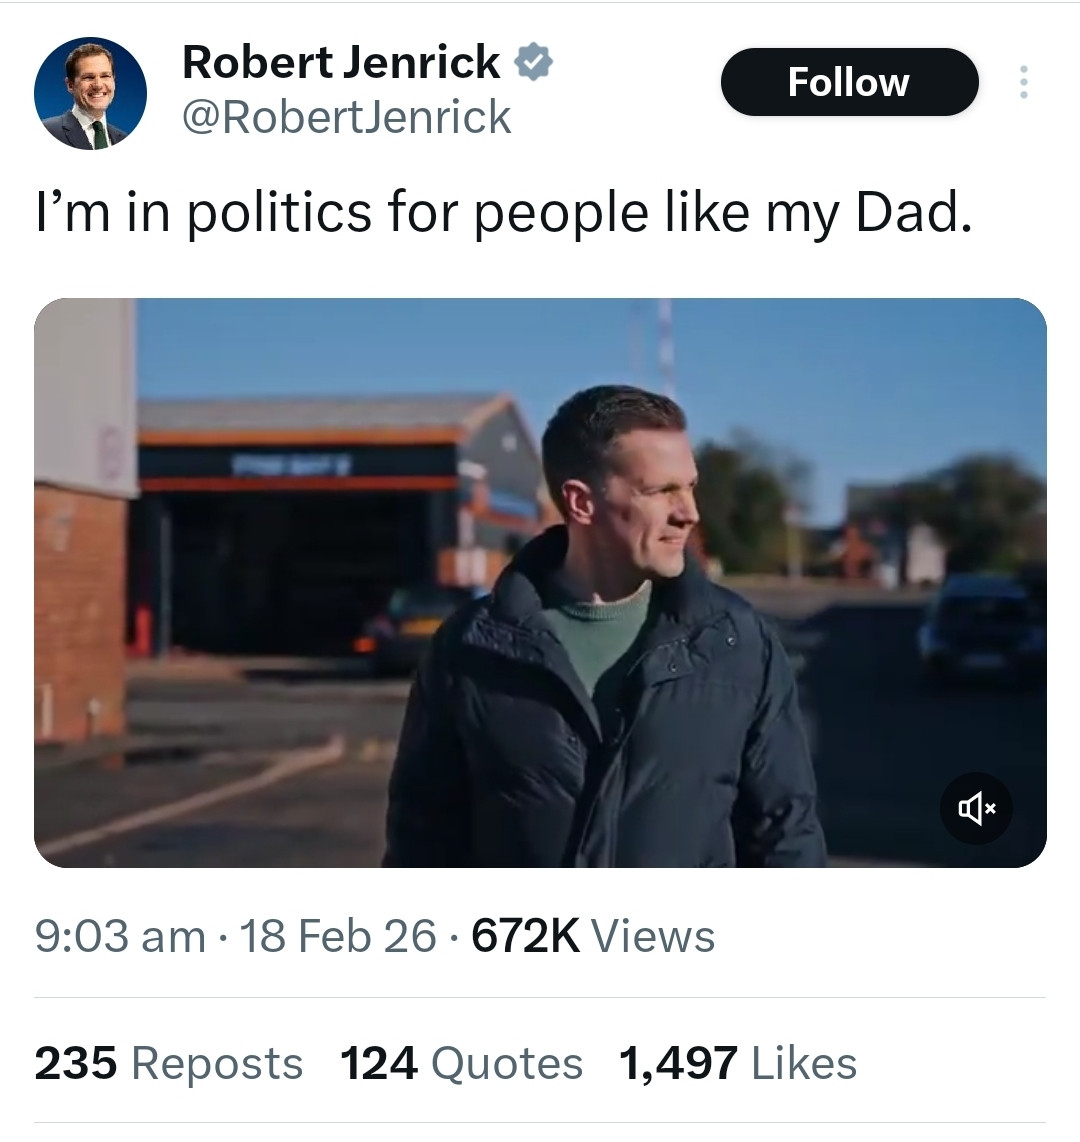Follow Robert Jenrick
This screenshot has height=1142, width=1080.
pos(848,82)
